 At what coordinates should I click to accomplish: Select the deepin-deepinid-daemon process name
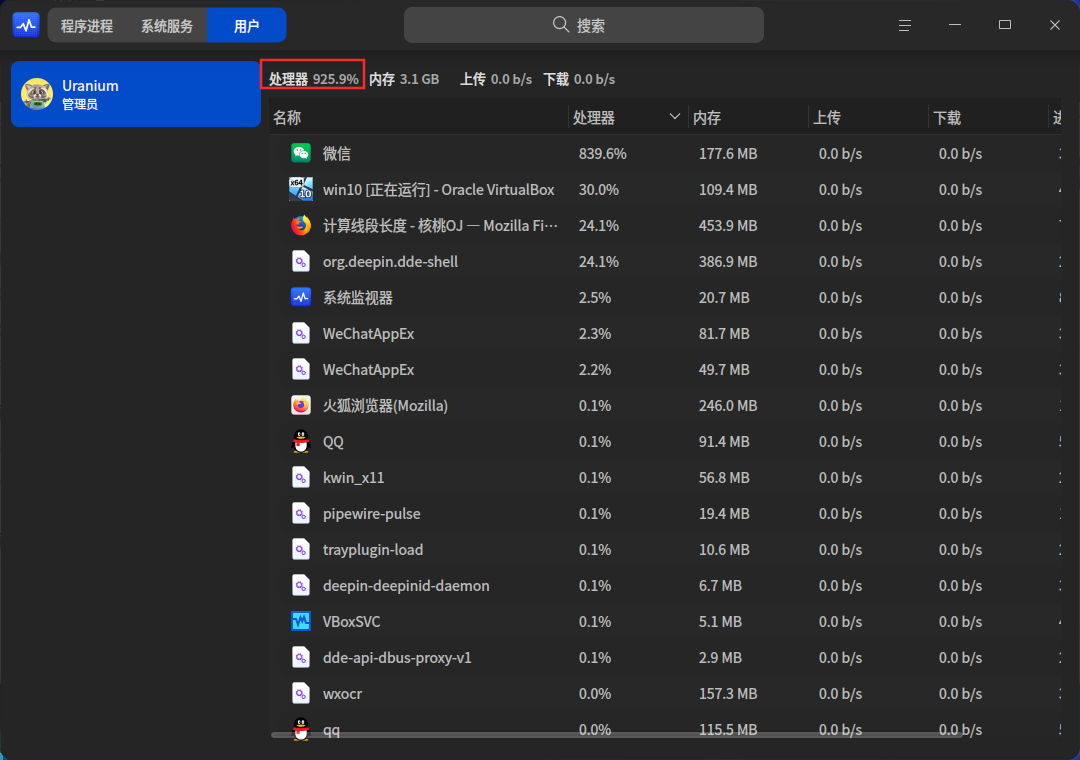pos(406,586)
